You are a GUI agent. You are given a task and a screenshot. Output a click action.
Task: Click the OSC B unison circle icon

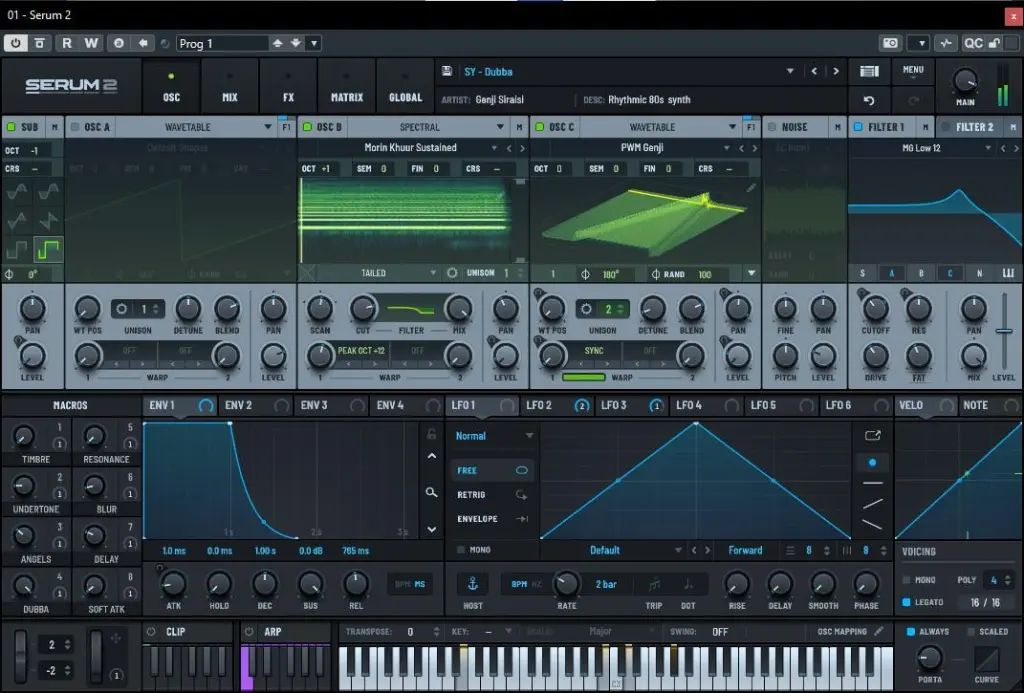point(452,273)
